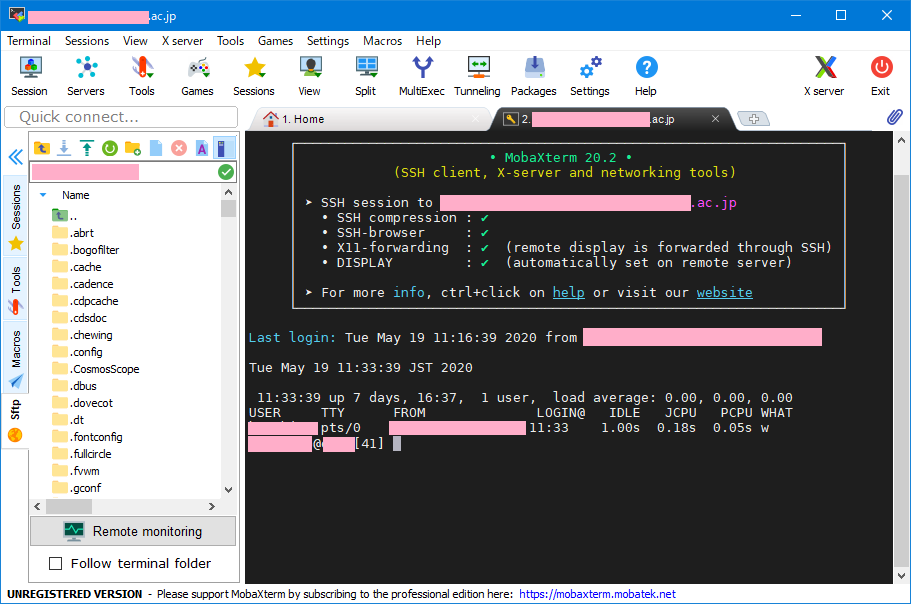Select the parent directory '..' entry
Image resolution: width=911 pixels, height=604 pixels.
click(x=65, y=216)
